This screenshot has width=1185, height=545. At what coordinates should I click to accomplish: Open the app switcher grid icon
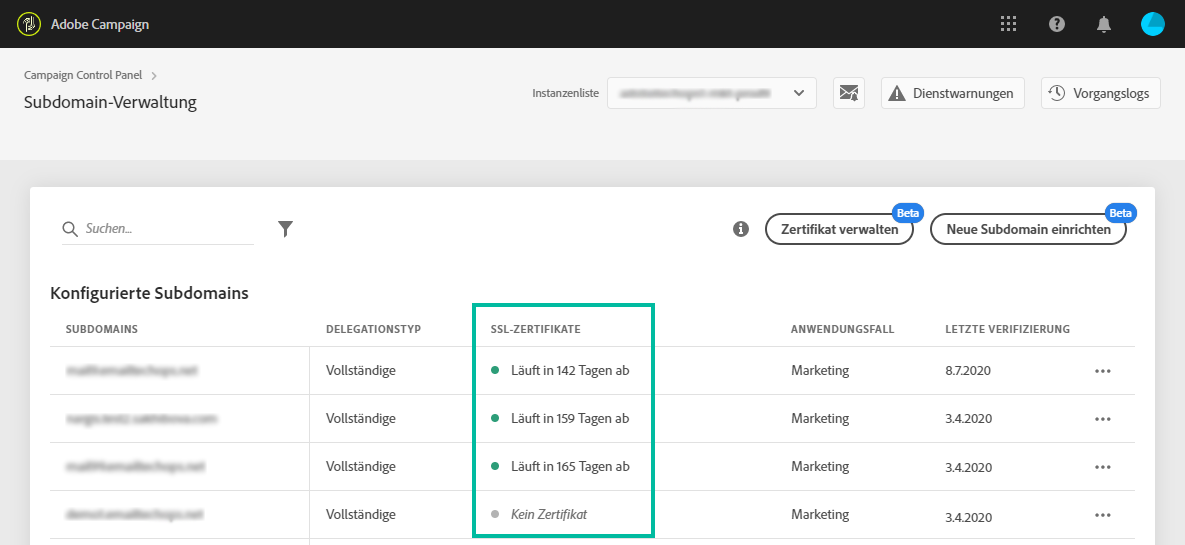click(x=1009, y=24)
